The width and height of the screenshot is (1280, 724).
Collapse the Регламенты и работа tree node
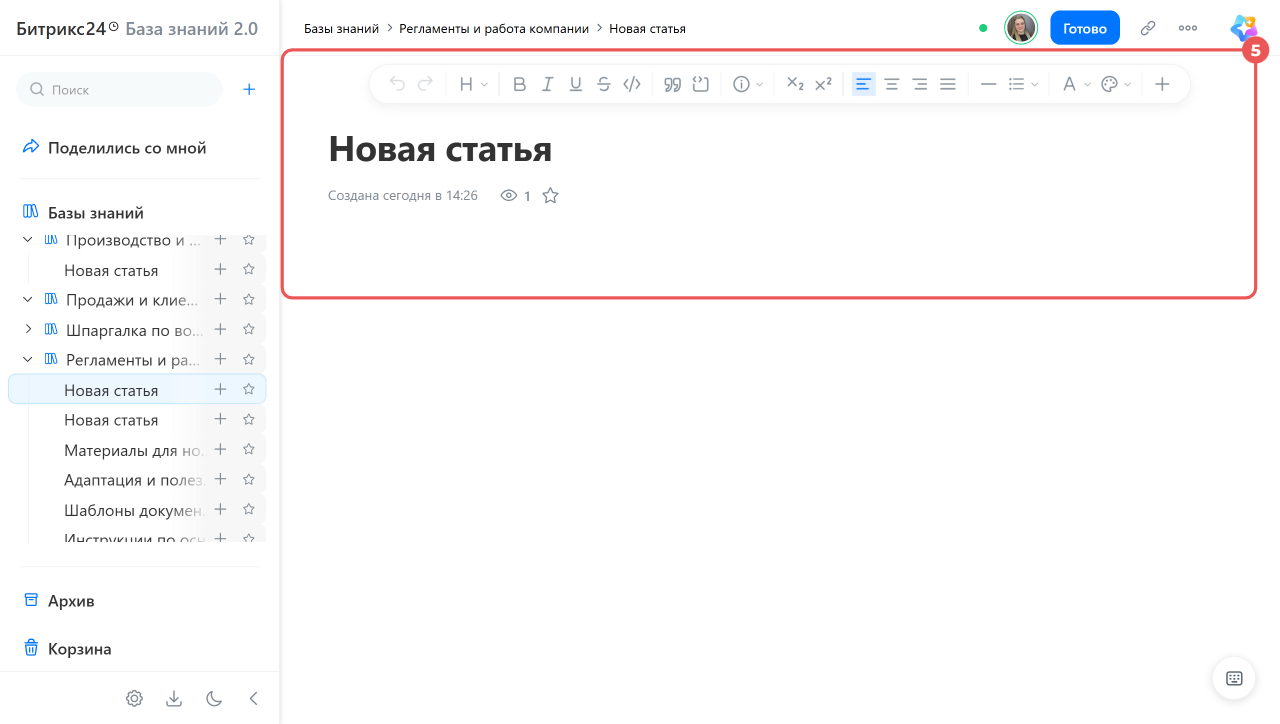pyautogui.click(x=28, y=359)
